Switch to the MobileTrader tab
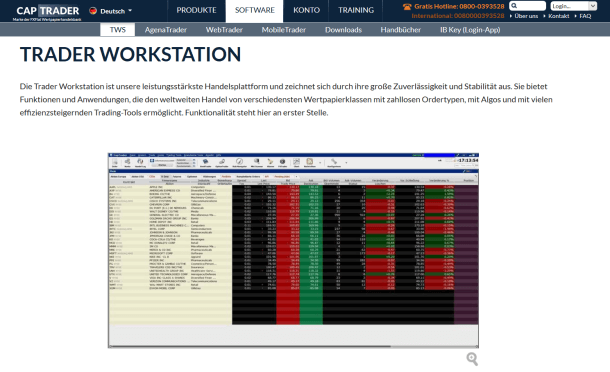The width and height of the screenshot is (610, 372). pos(284,30)
